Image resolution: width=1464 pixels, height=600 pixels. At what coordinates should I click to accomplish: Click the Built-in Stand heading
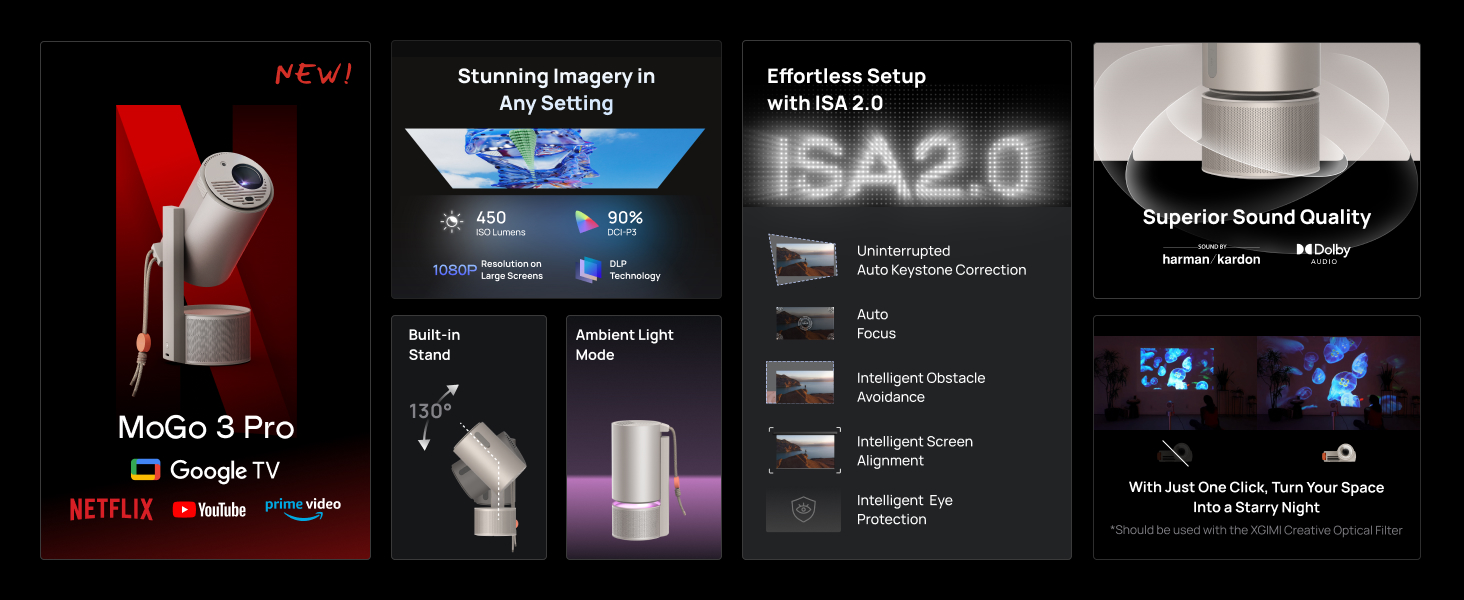(434, 345)
